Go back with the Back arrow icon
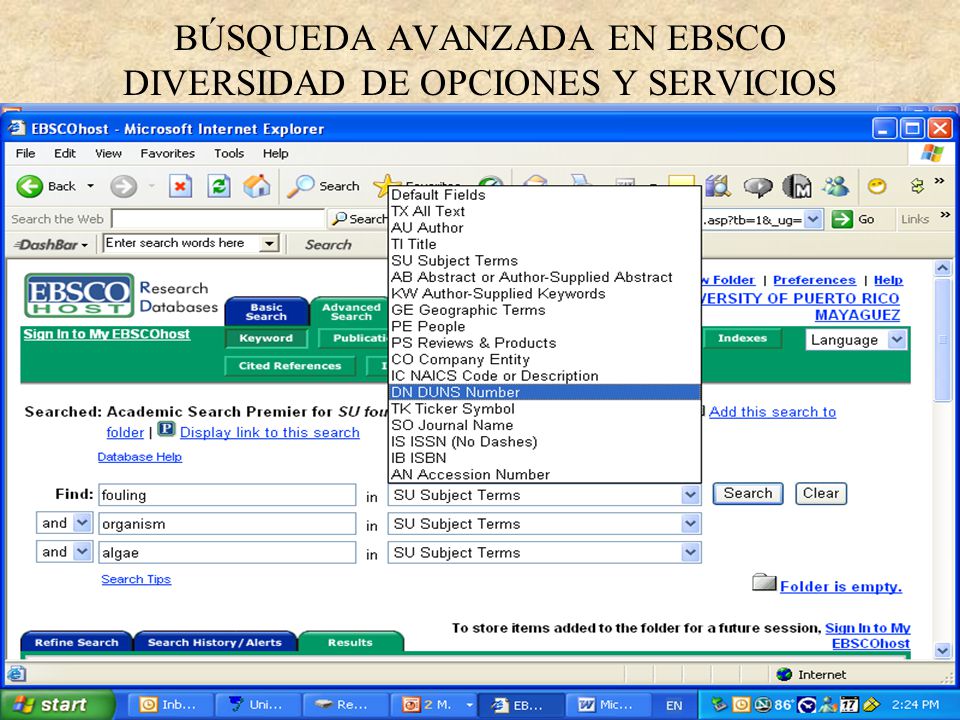Screen dimensions: 960x720 pos(29,186)
